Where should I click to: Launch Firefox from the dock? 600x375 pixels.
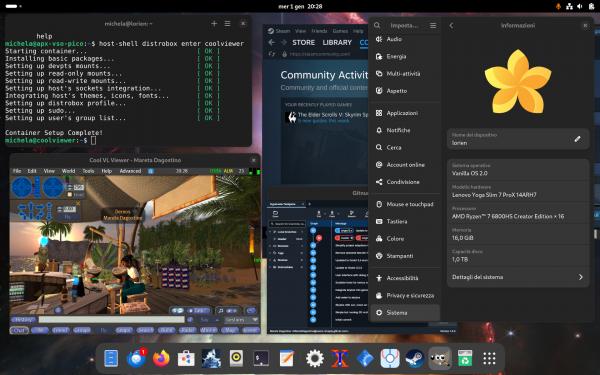tap(161, 359)
